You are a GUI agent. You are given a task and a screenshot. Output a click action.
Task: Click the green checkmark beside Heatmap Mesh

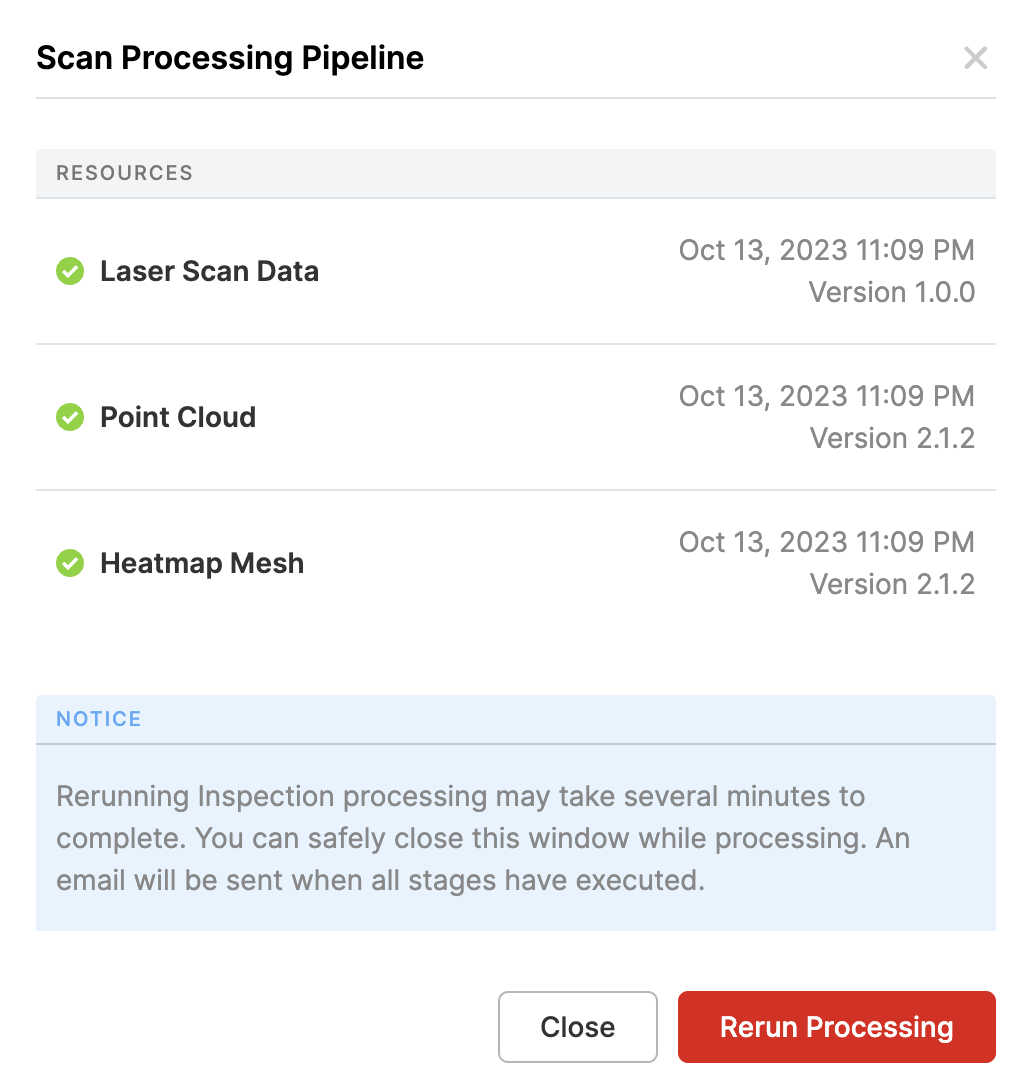point(69,563)
